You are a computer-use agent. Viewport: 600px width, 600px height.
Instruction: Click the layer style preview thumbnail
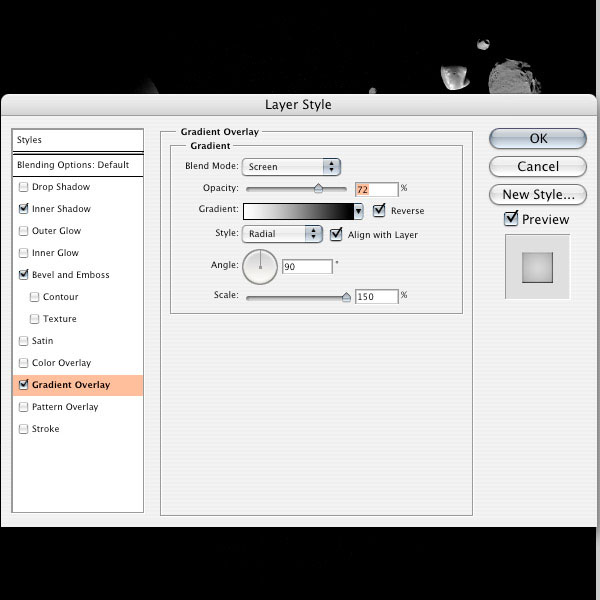[x=537, y=267]
